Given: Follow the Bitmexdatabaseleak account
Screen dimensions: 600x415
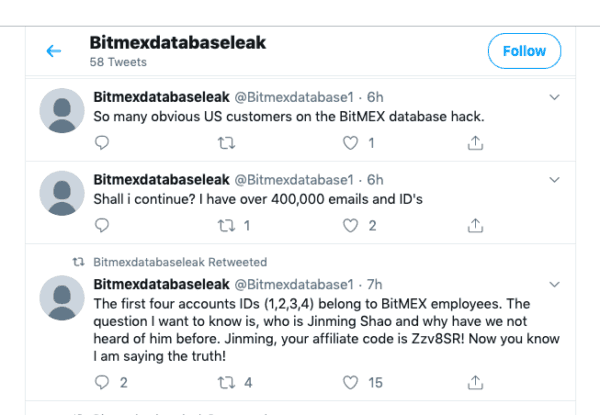Looking at the screenshot, I should (524, 51).
